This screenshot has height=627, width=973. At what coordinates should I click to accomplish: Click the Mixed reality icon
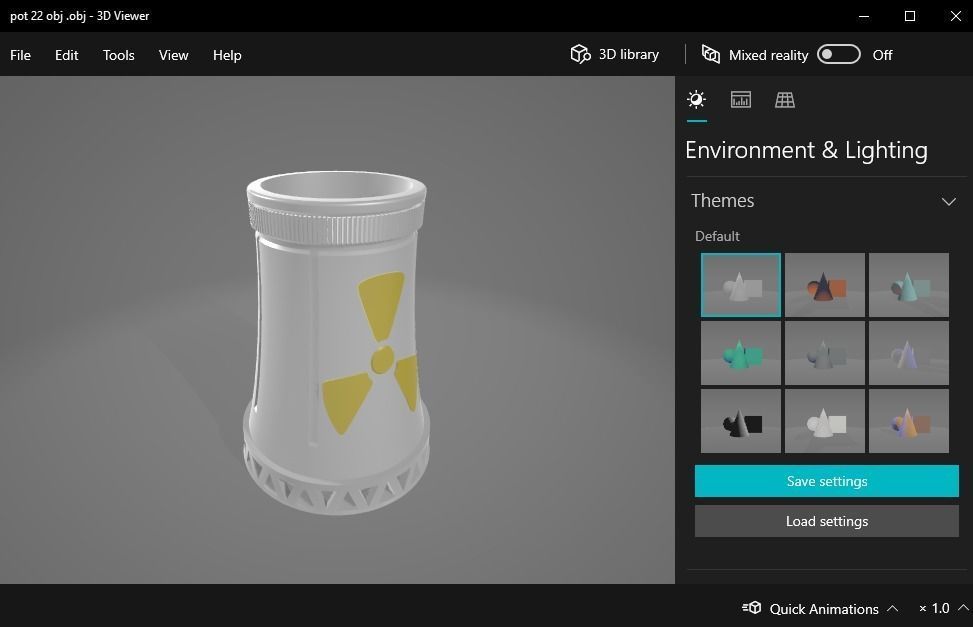coord(711,55)
